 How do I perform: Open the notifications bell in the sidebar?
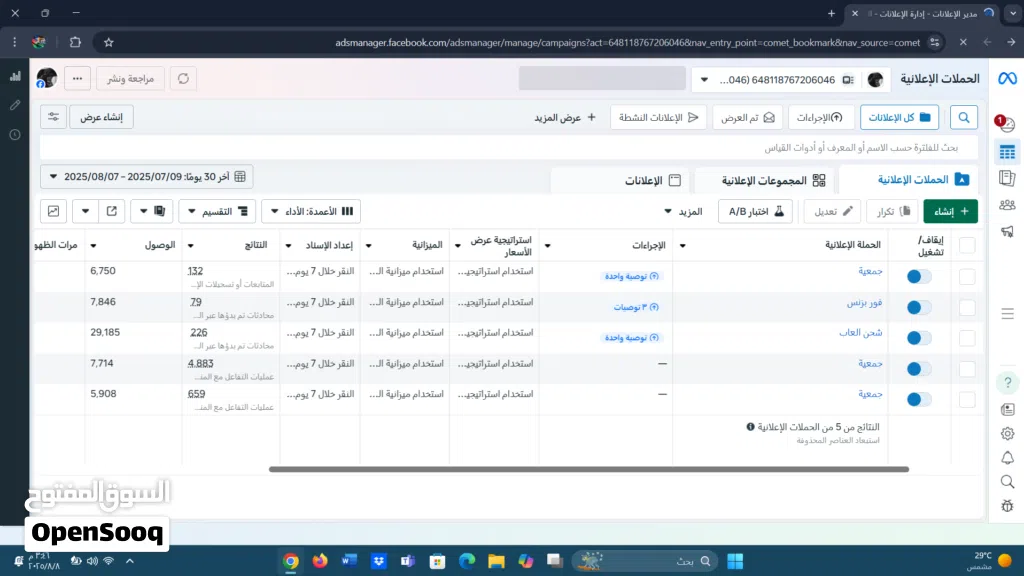1007,457
